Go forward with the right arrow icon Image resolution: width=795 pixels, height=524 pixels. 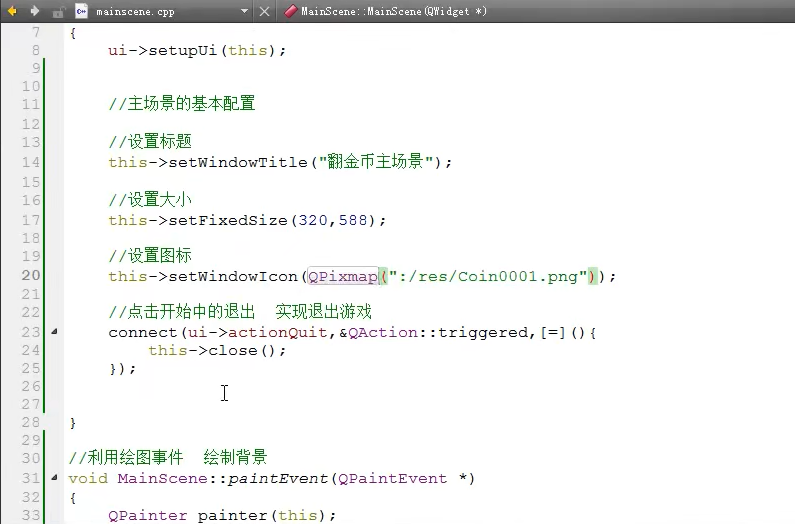pyautogui.click(x=34, y=11)
